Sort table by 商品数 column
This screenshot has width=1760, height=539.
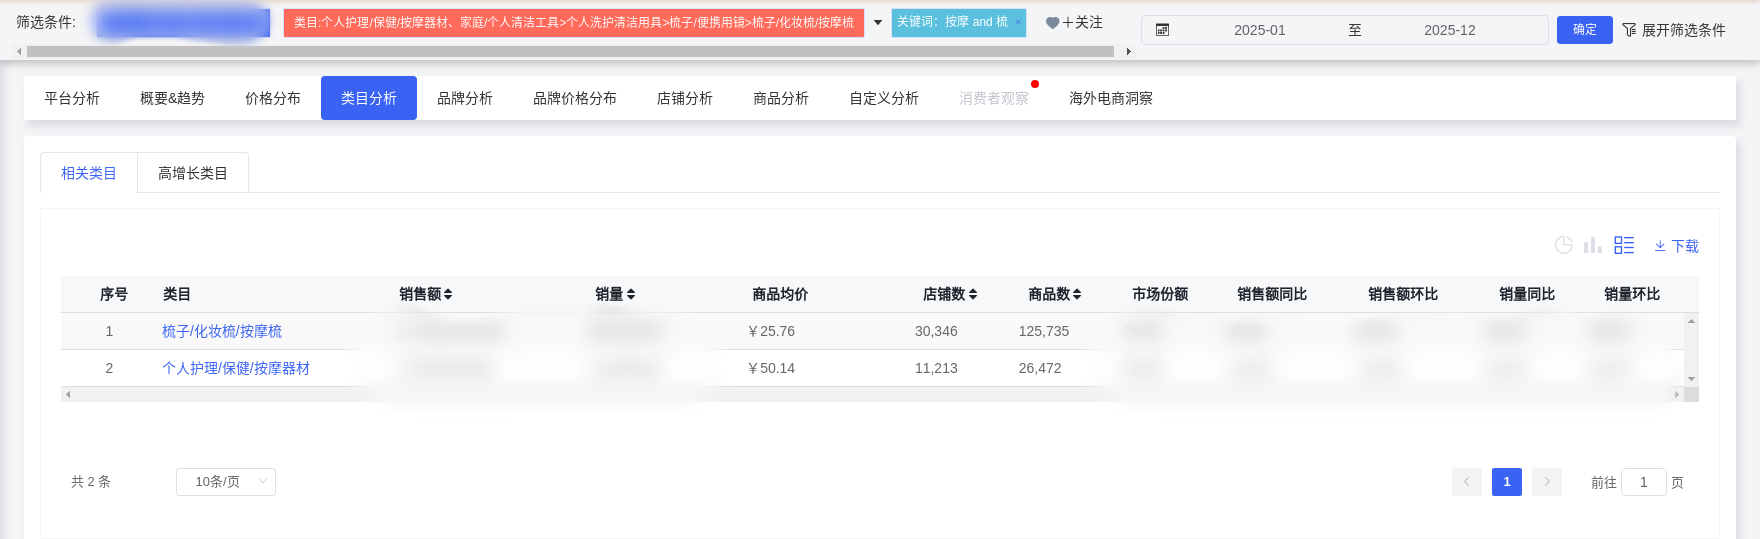[x=1077, y=294]
